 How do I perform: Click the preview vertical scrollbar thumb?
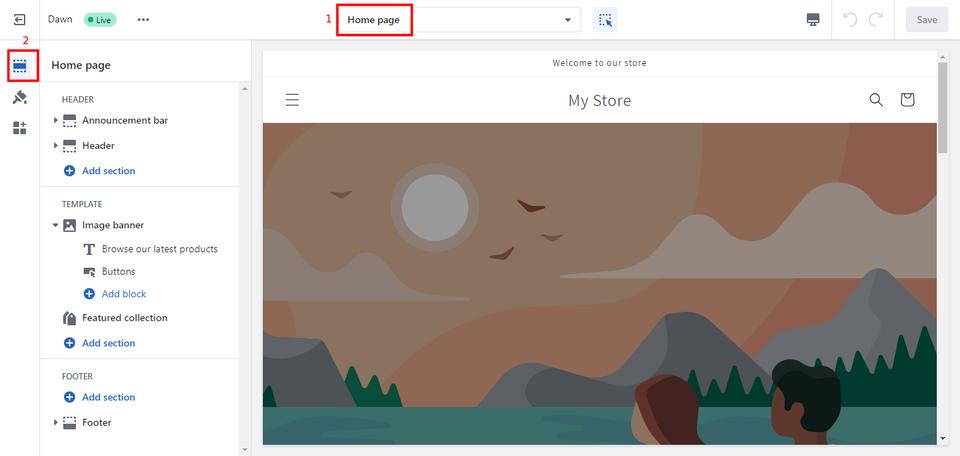[942, 107]
